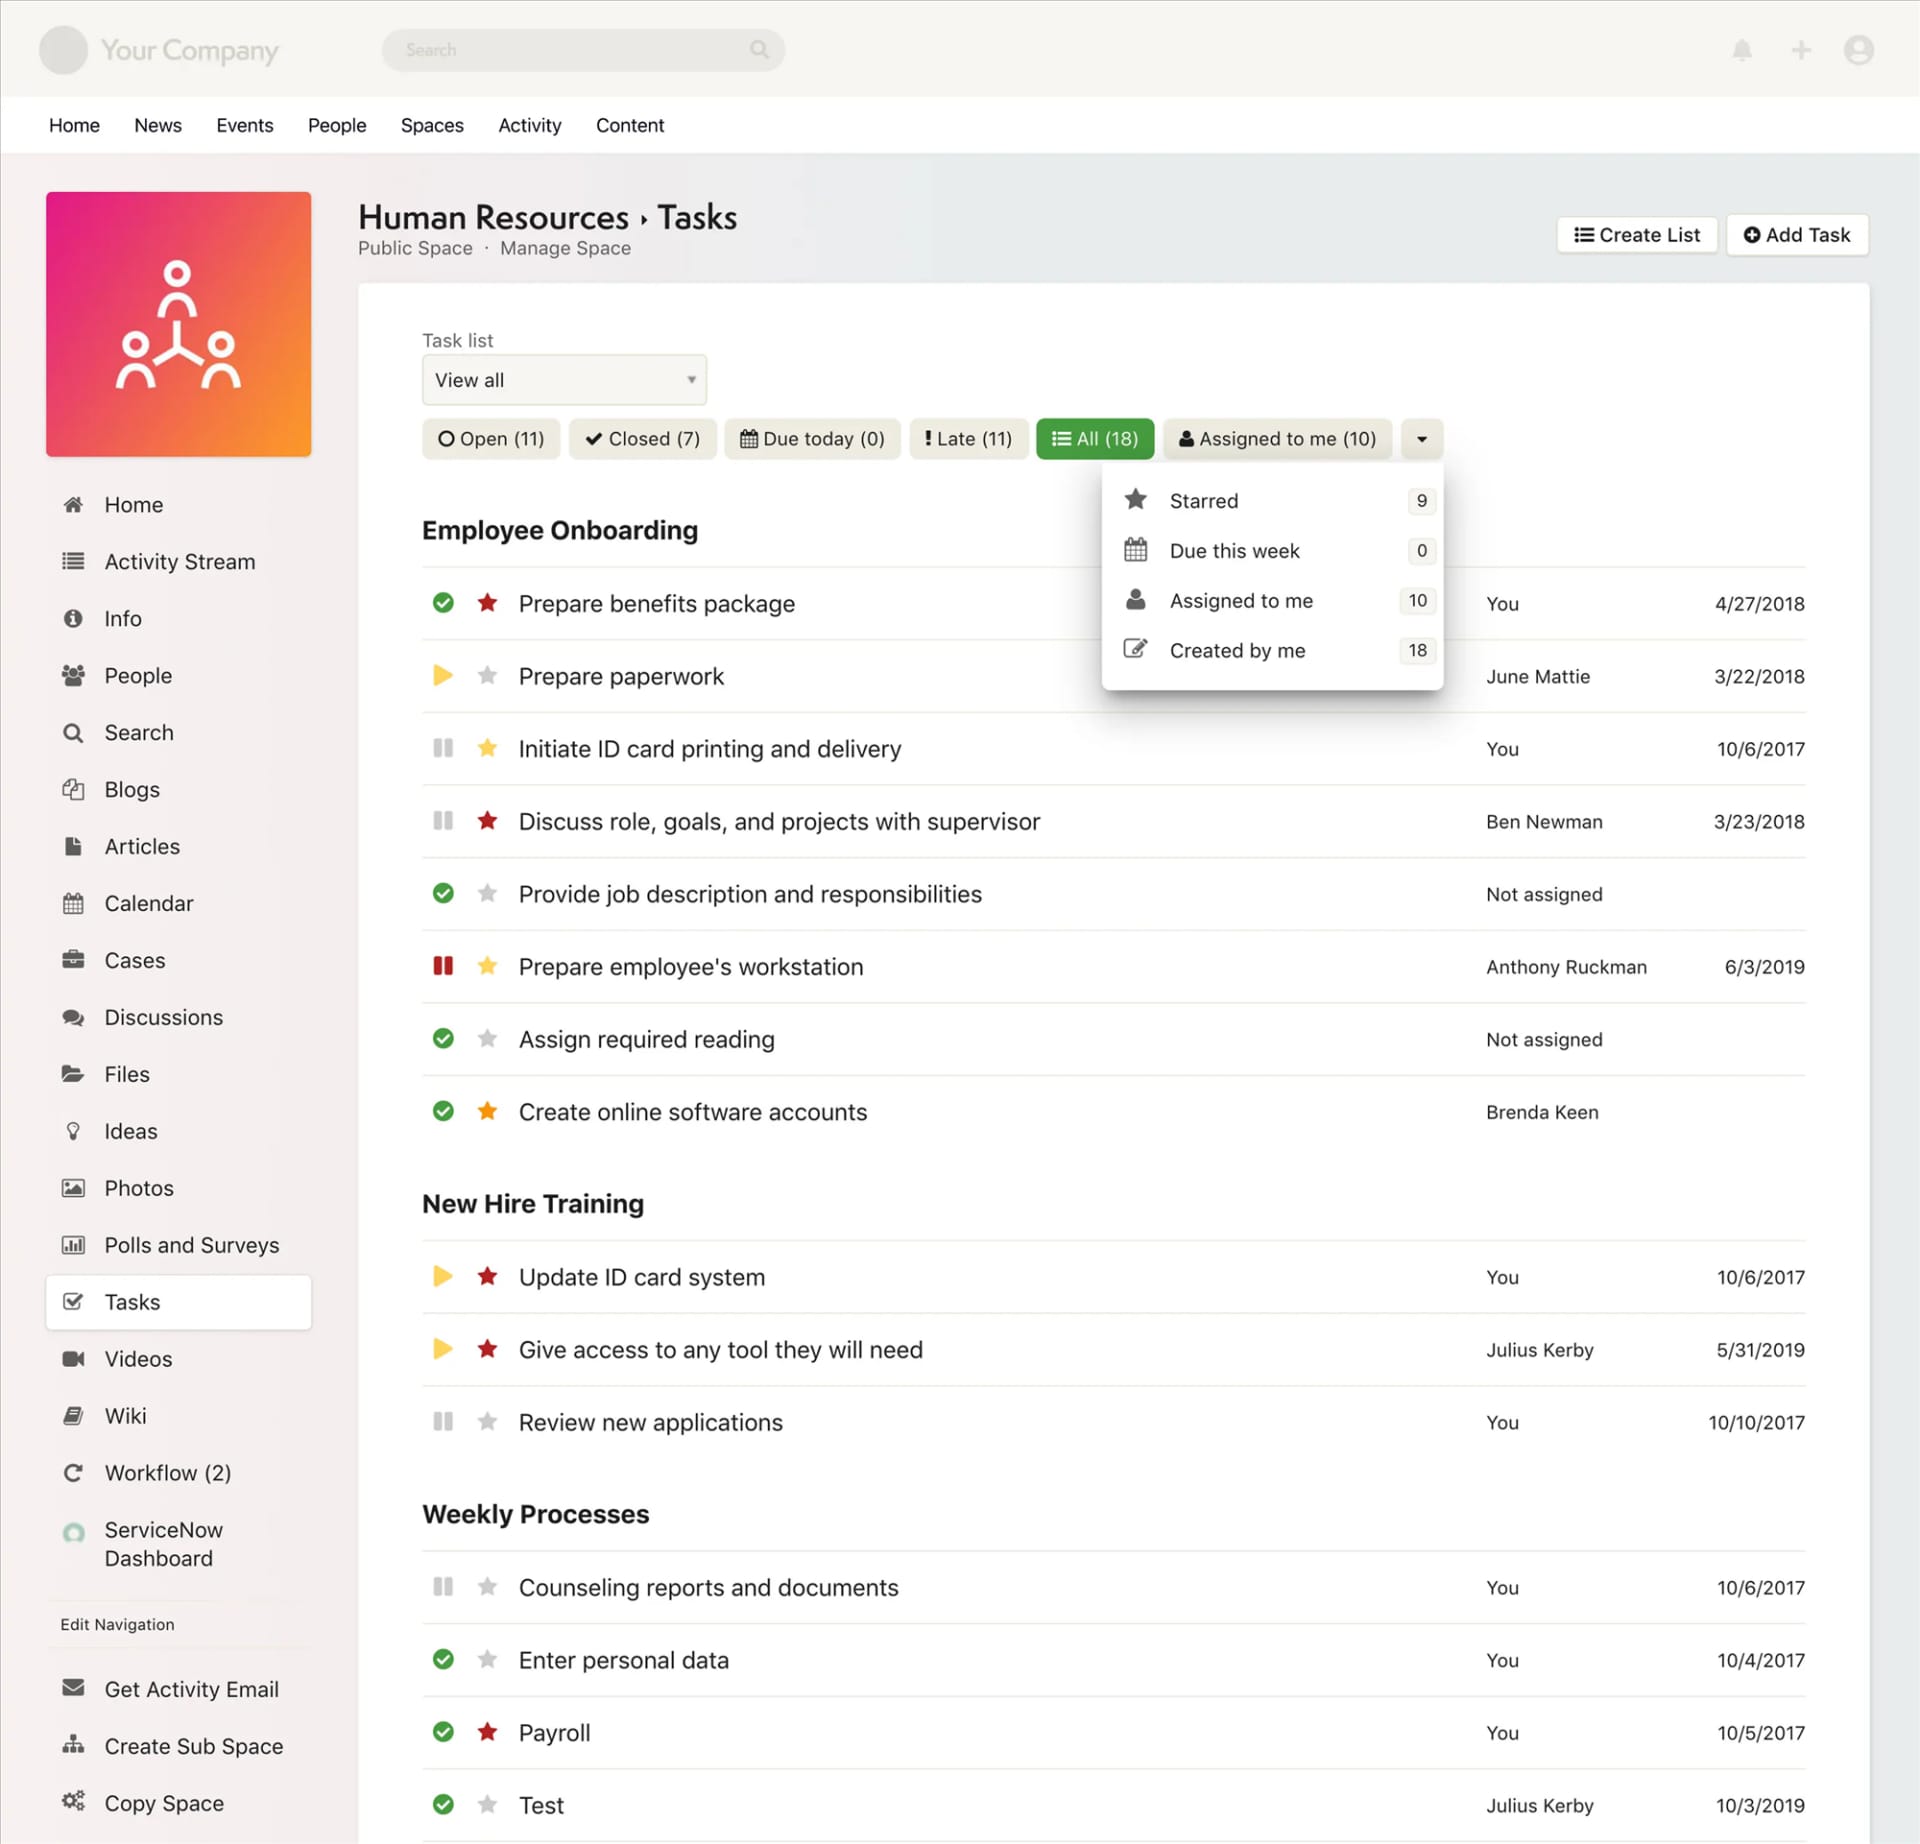Click the paused status indicator on Prepare employee's workstation
Screen dimensions: 1920x1844
[443, 965]
